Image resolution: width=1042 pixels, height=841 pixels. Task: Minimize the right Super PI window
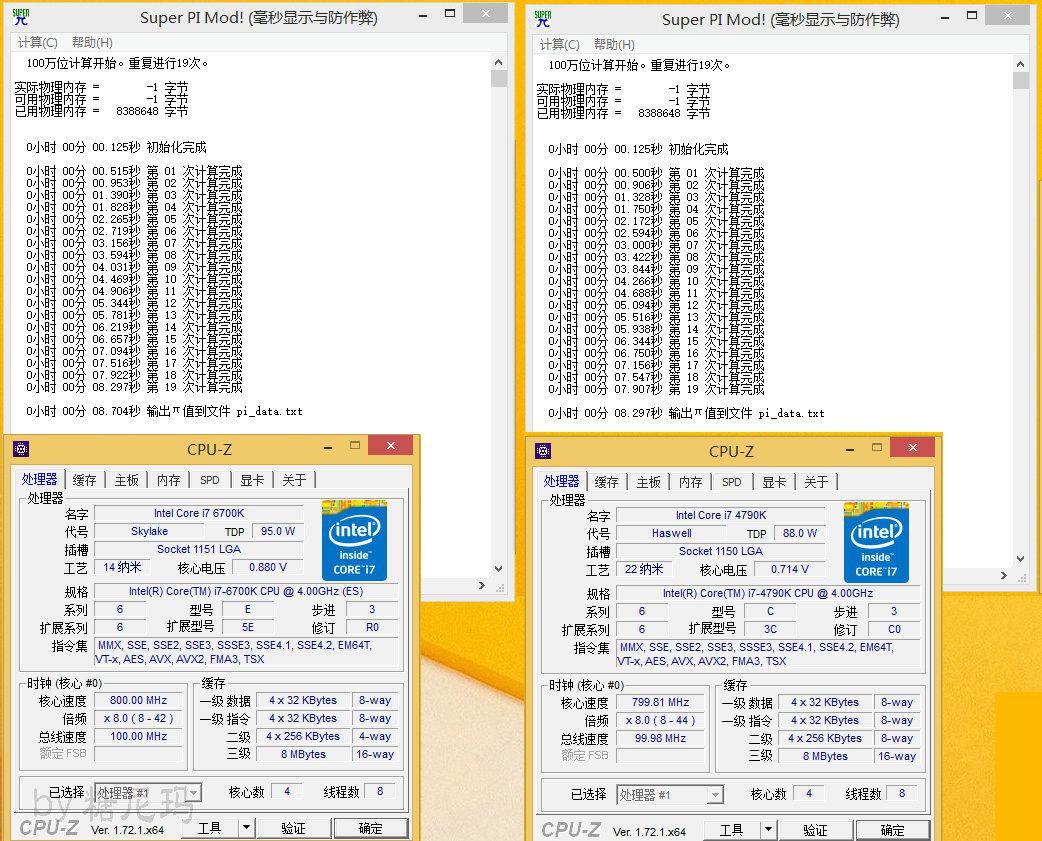[x=945, y=17]
